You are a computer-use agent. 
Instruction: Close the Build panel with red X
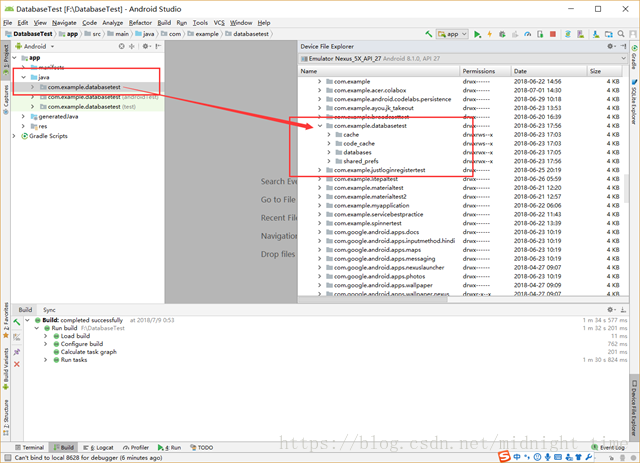pos(17,364)
